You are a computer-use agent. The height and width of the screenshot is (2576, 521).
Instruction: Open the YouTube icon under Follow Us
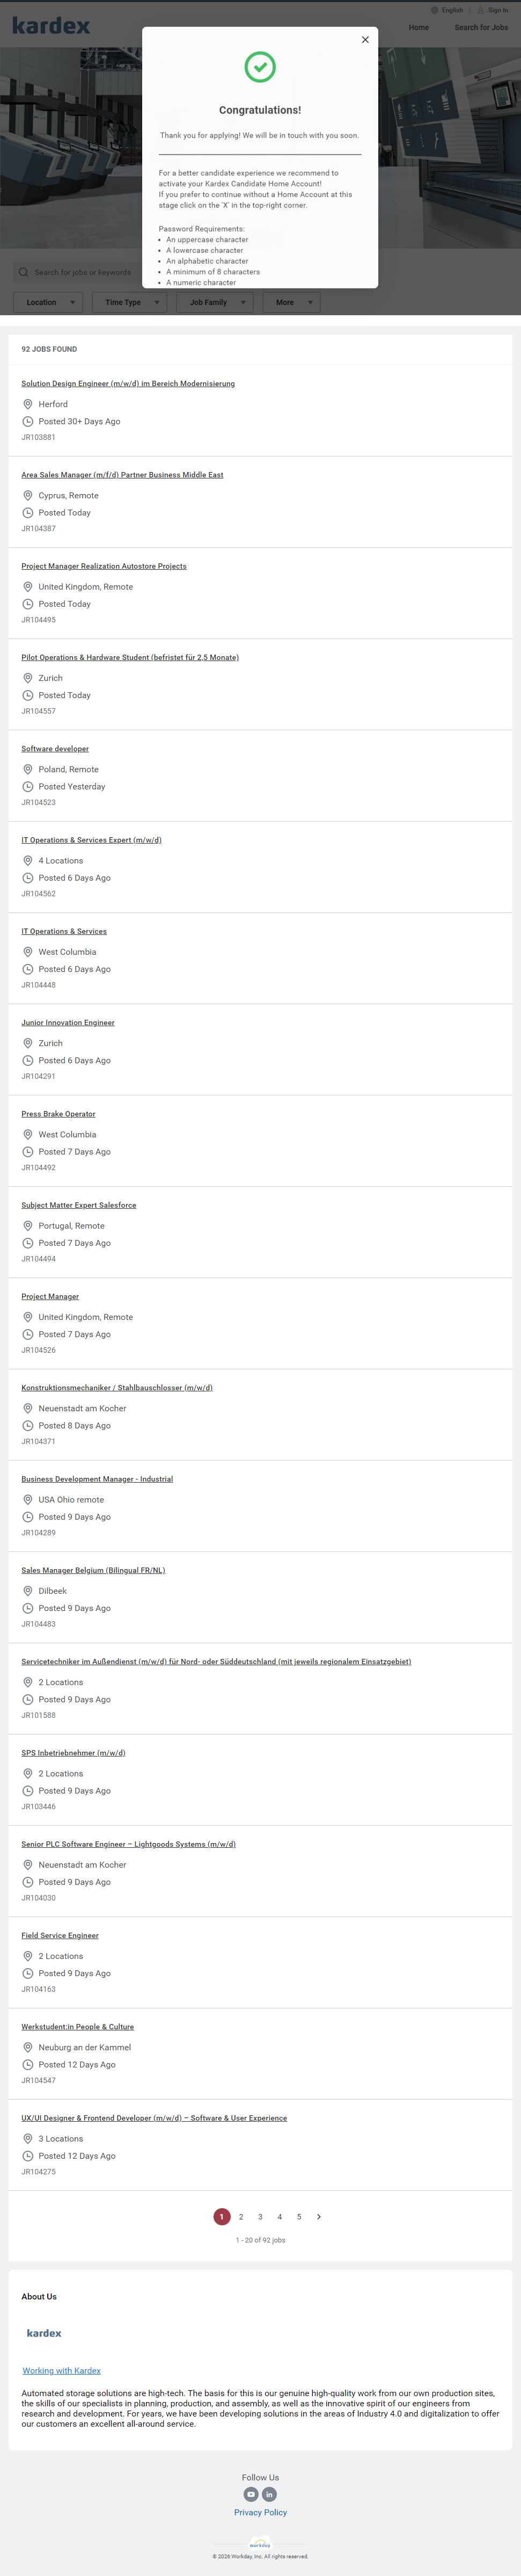[251, 2494]
